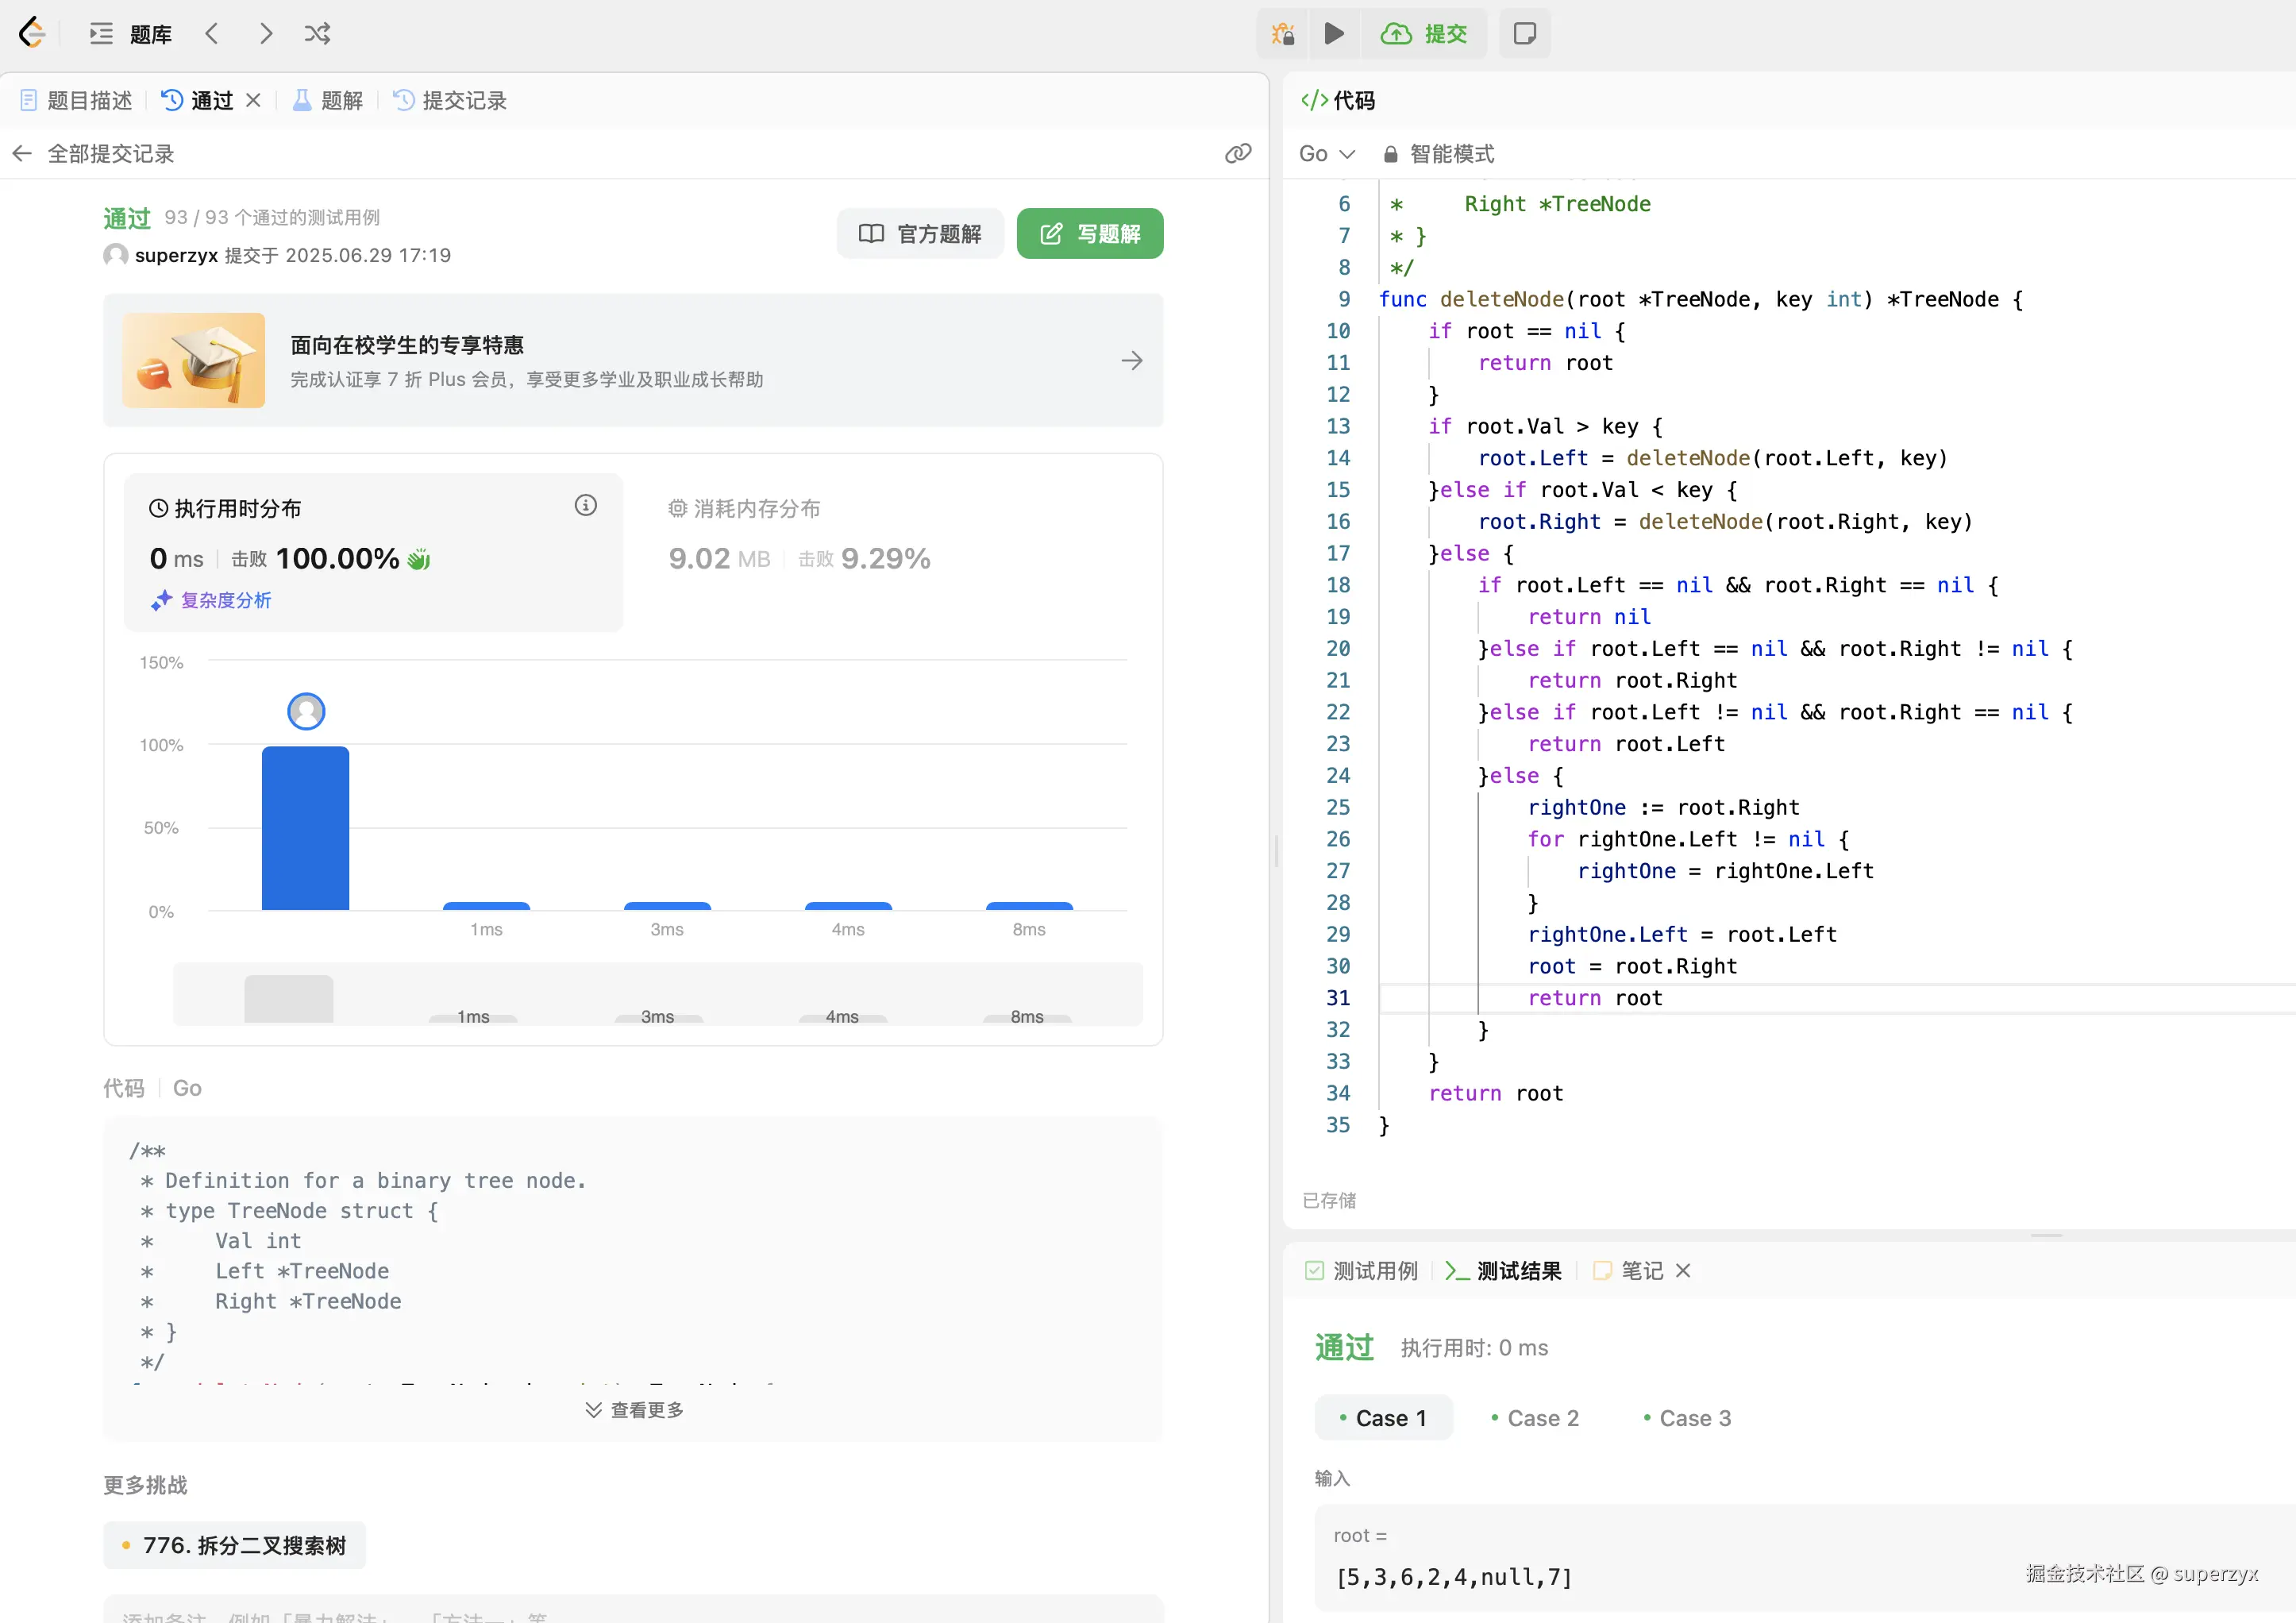This screenshot has width=2296, height=1623.
Task: Go back to 全部提交记录
Action: tap(93, 154)
